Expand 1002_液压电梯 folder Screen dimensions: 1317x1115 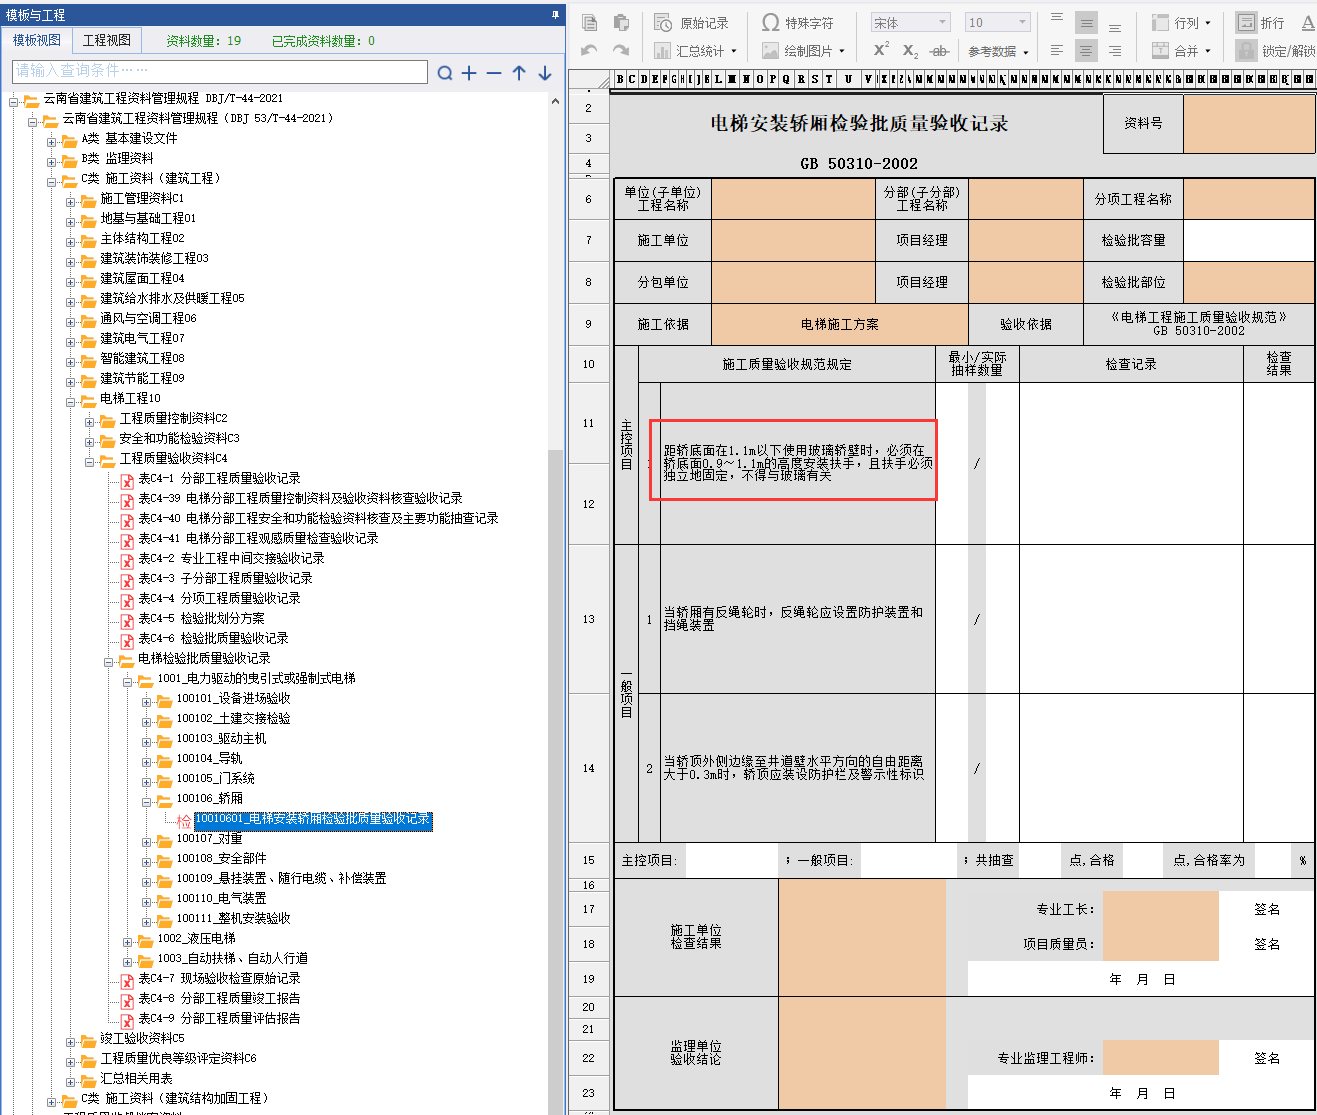[x=128, y=941]
